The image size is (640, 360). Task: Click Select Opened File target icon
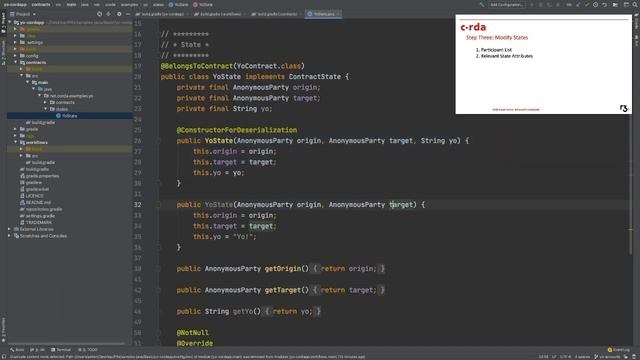coord(99,14)
